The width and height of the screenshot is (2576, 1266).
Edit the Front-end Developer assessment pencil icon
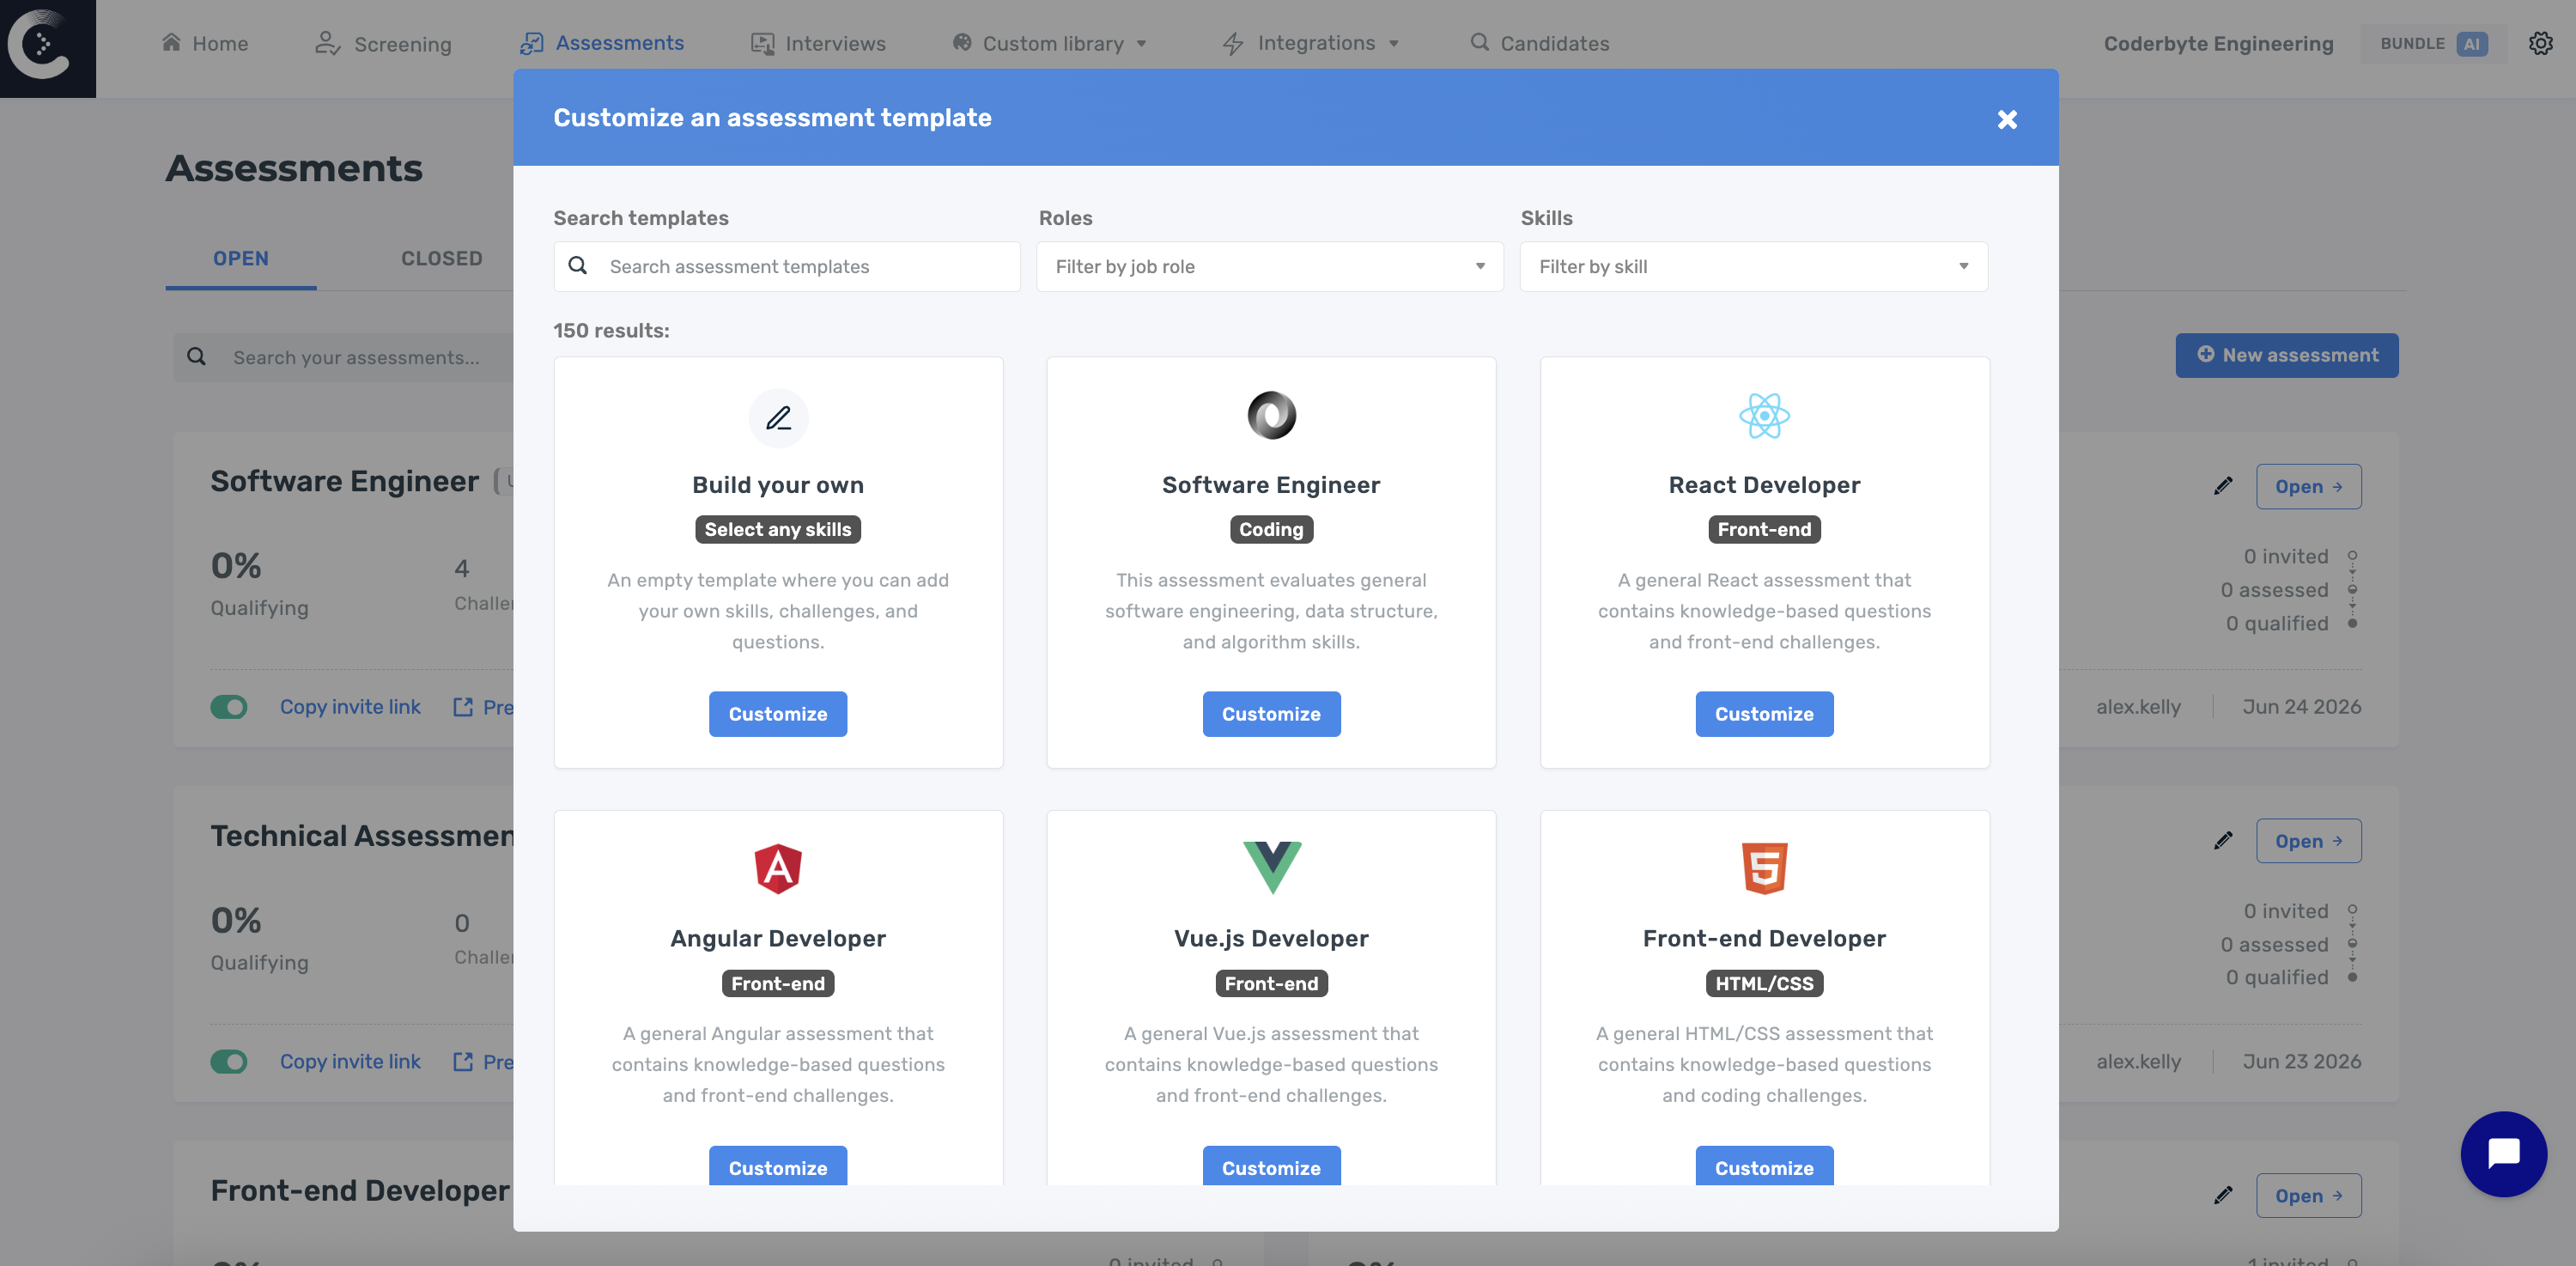pyautogui.click(x=2222, y=1195)
